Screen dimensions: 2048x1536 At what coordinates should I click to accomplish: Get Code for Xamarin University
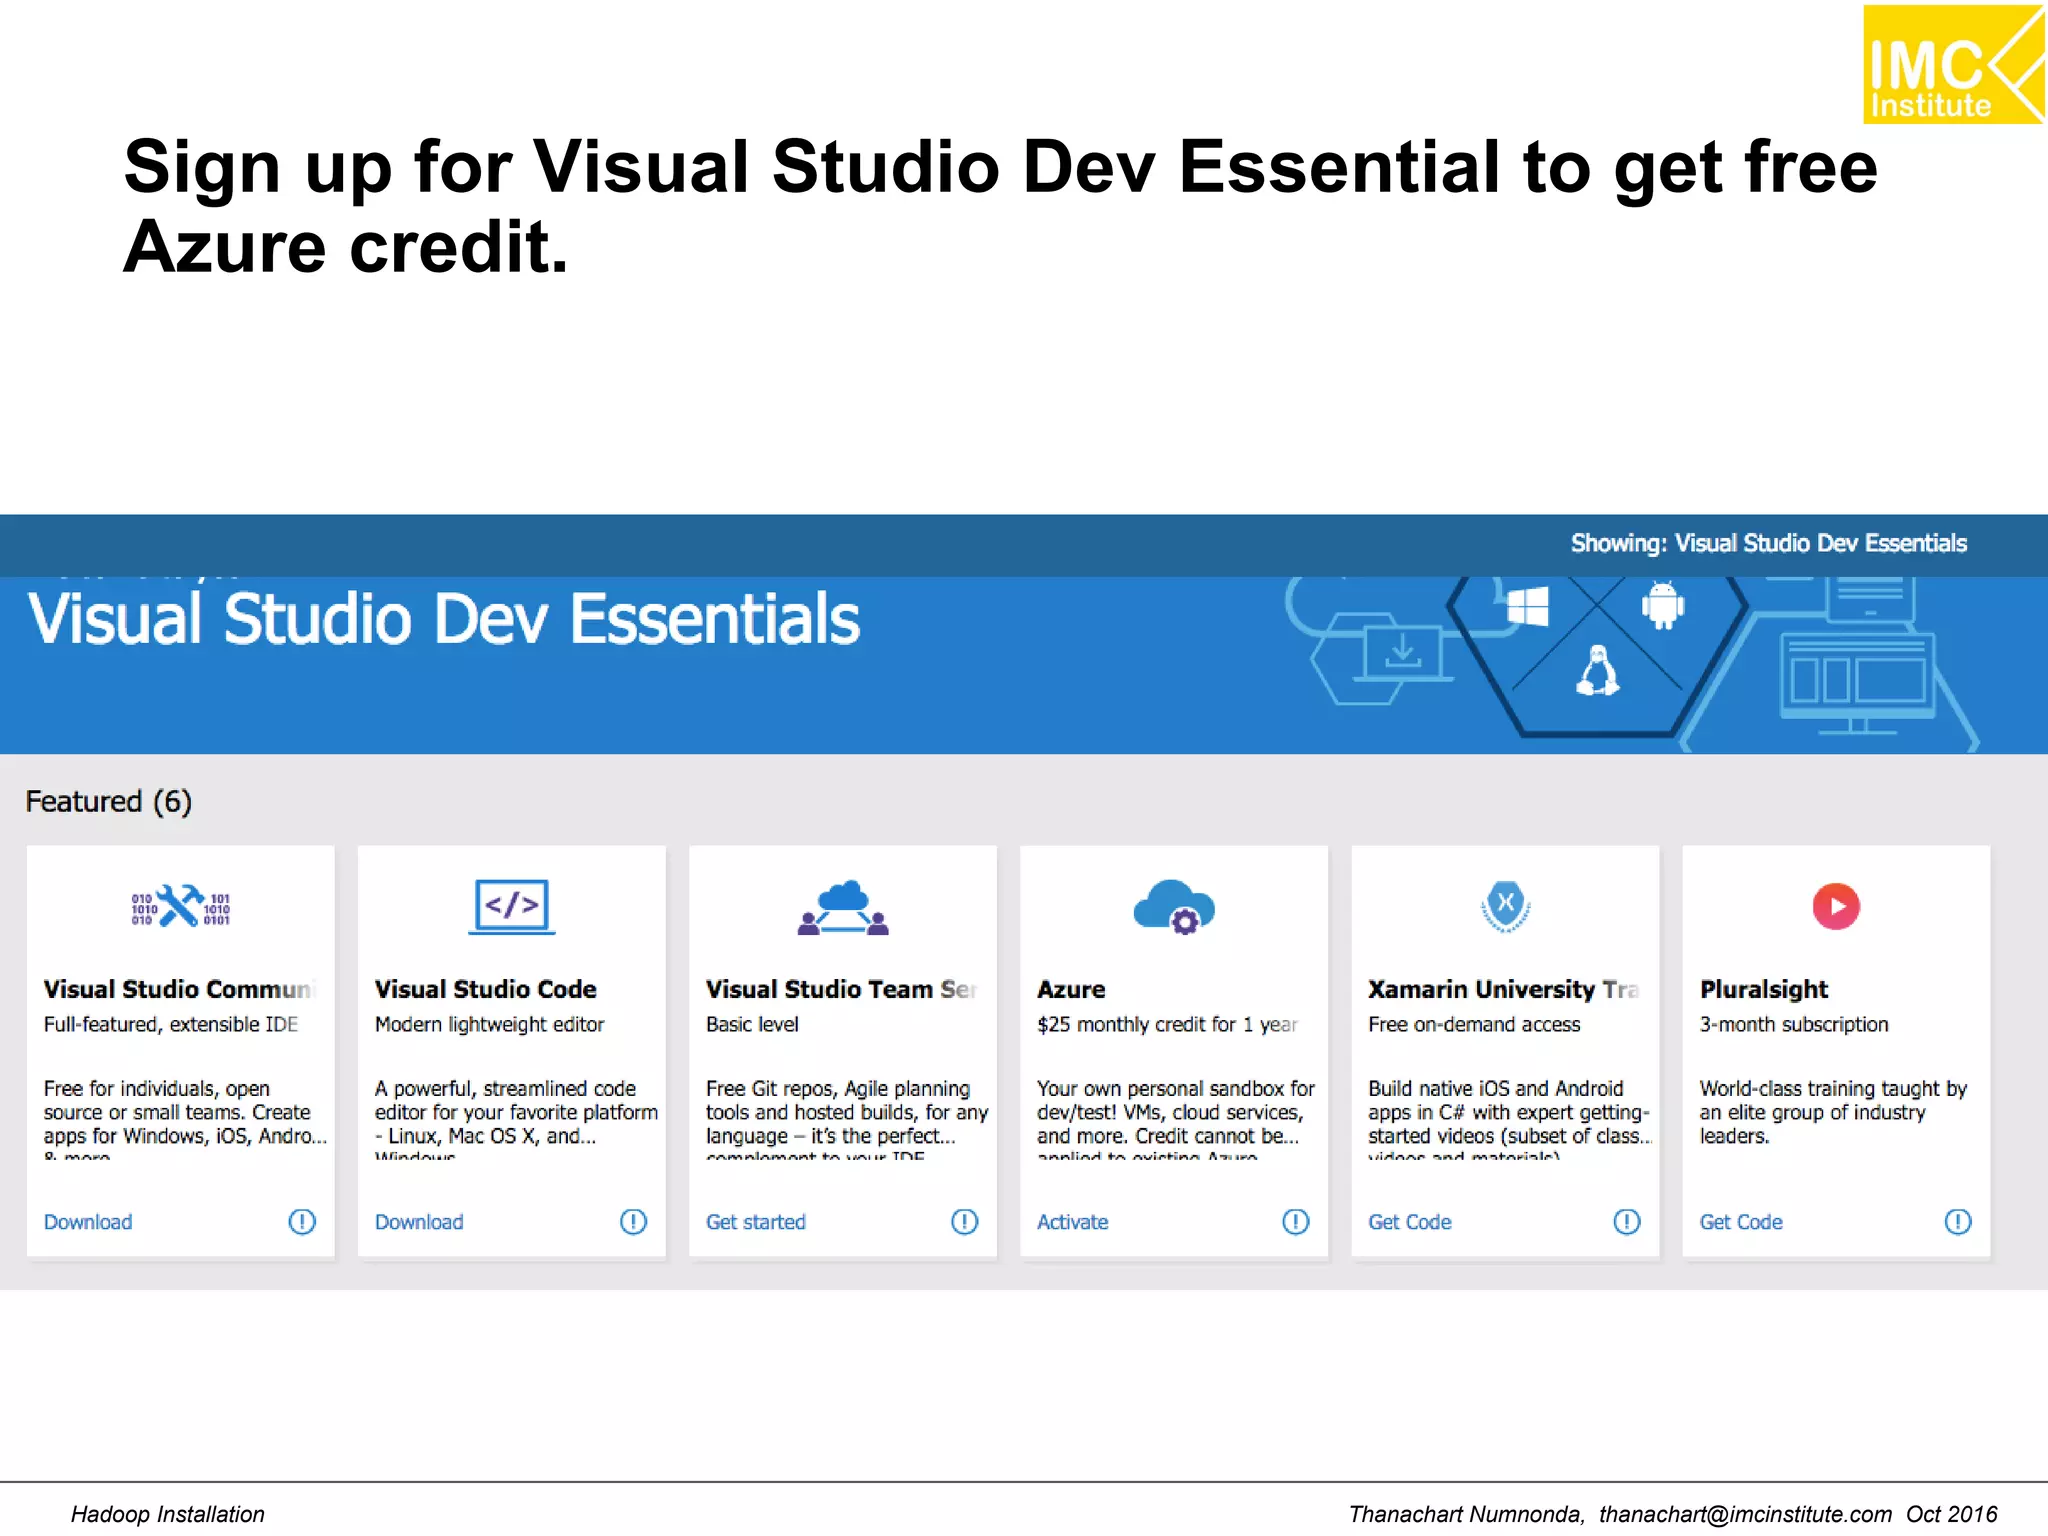[x=1410, y=1222]
